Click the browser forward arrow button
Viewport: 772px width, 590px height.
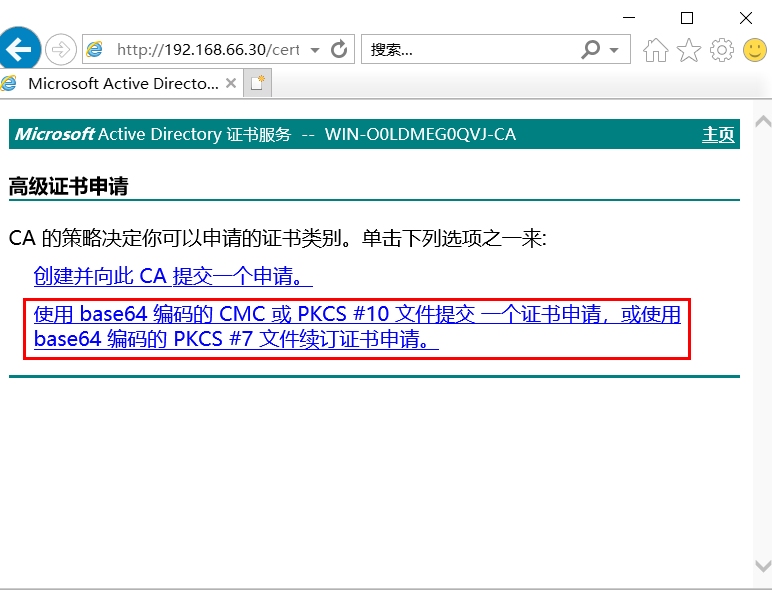tap(61, 49)
